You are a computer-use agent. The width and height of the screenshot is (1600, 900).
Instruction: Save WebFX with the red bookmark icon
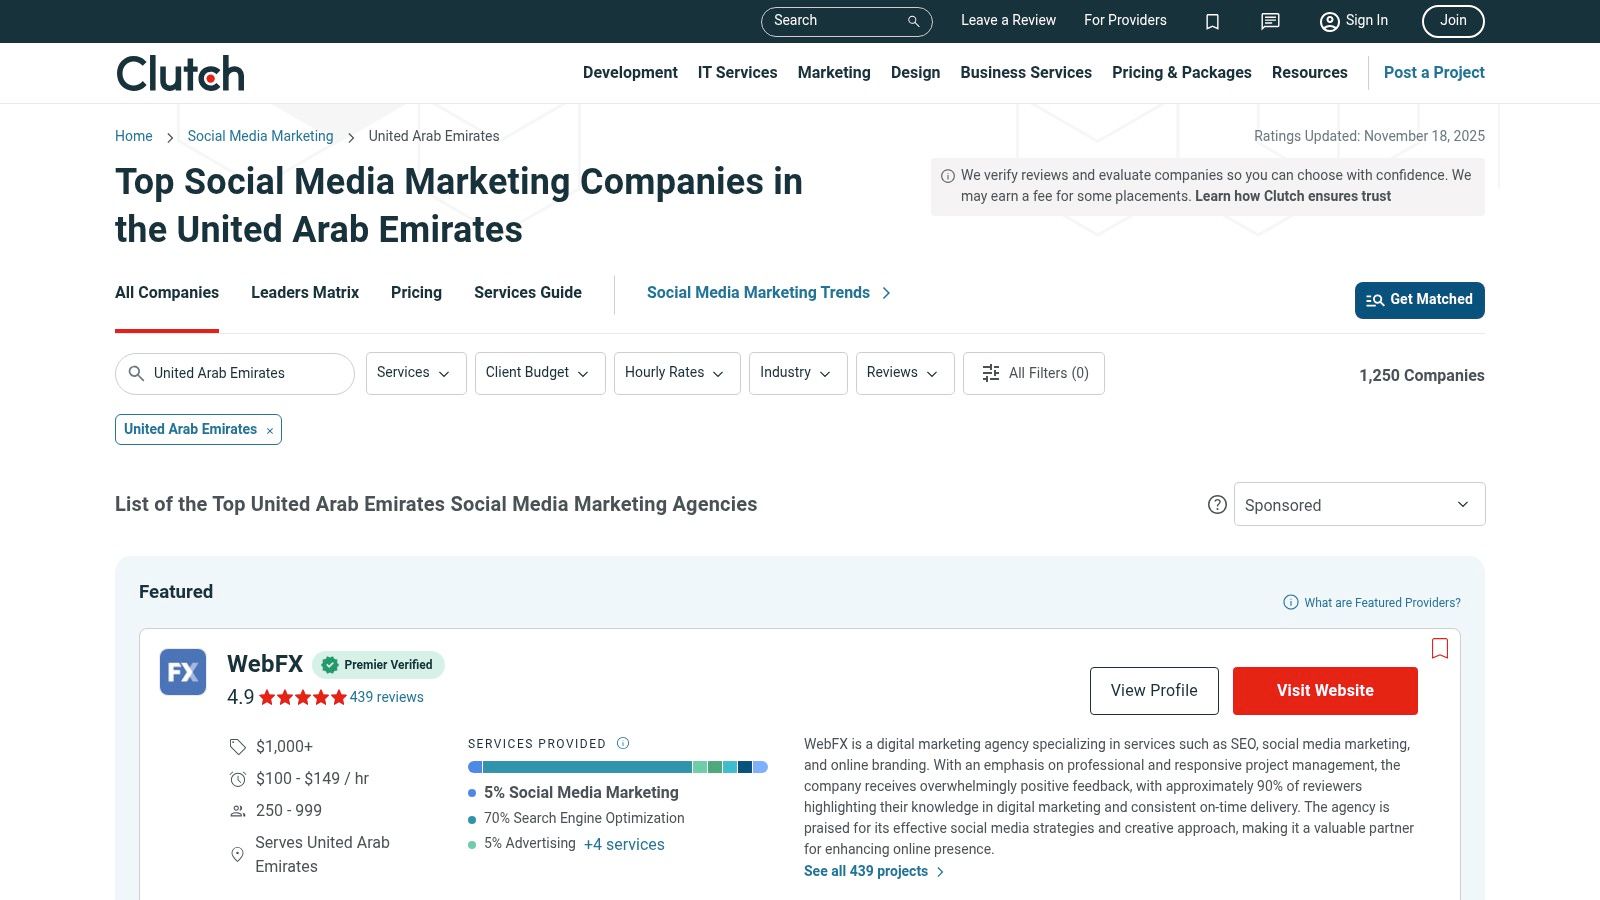(x=1440, y=649)
